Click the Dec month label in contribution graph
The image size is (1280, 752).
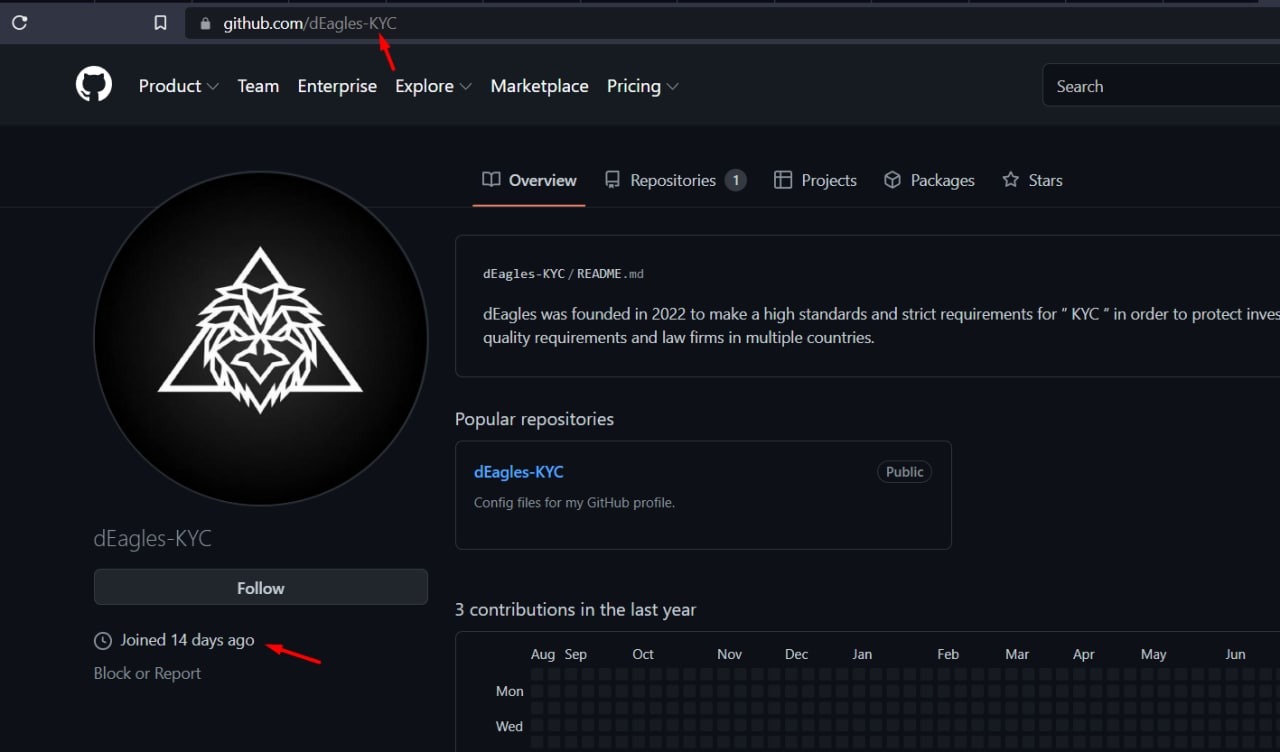pyautogui.click(x=796, y=654)
